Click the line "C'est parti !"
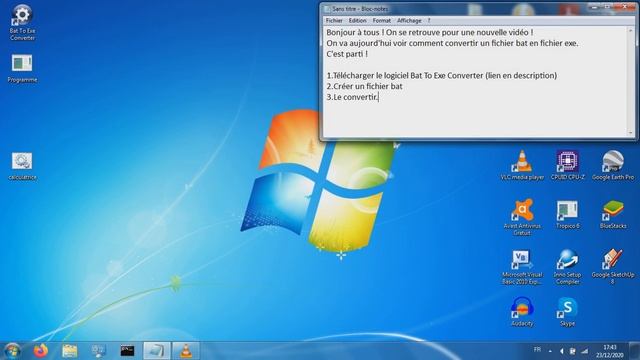The image size is (640, 360). coord(347,54)
